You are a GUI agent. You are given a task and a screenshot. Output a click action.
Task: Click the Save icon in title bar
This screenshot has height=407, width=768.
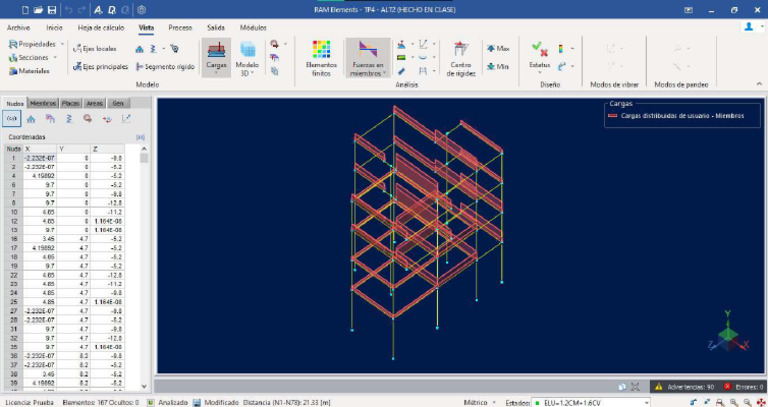coord(51,9)
